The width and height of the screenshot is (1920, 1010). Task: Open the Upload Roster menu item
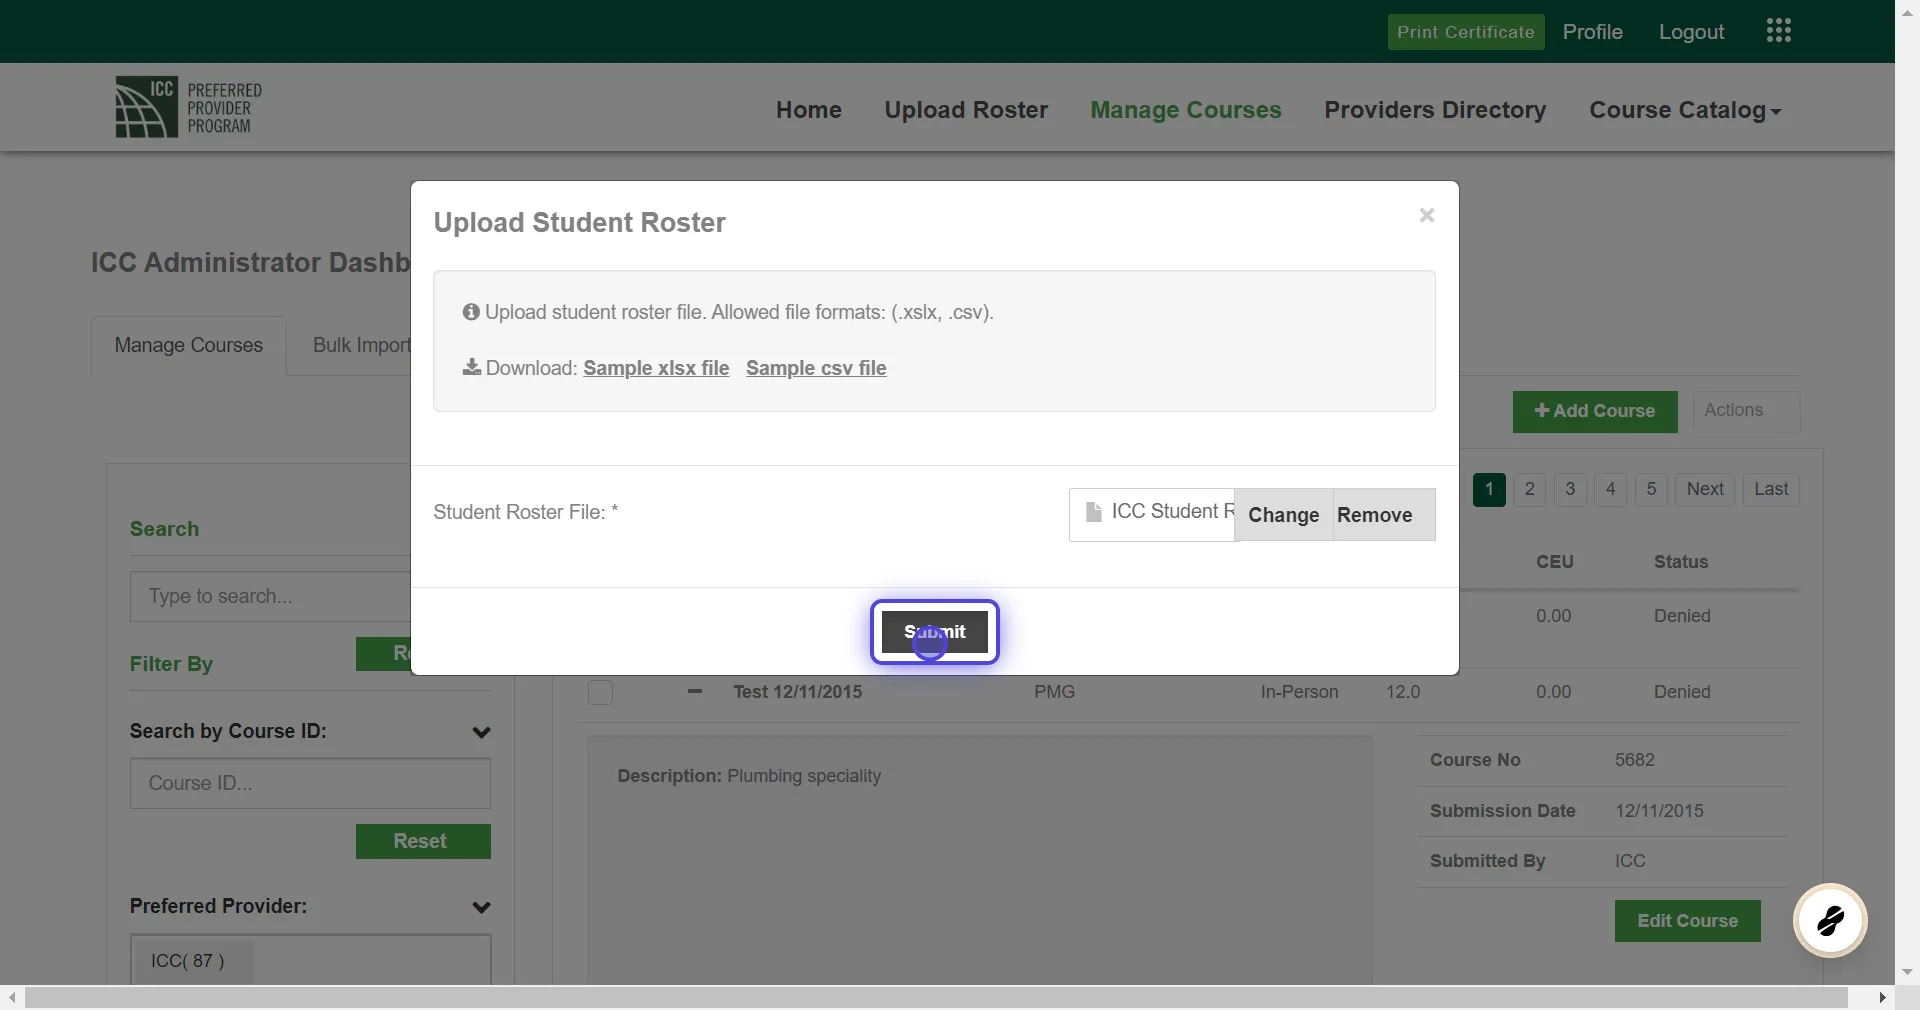[966, 110]
